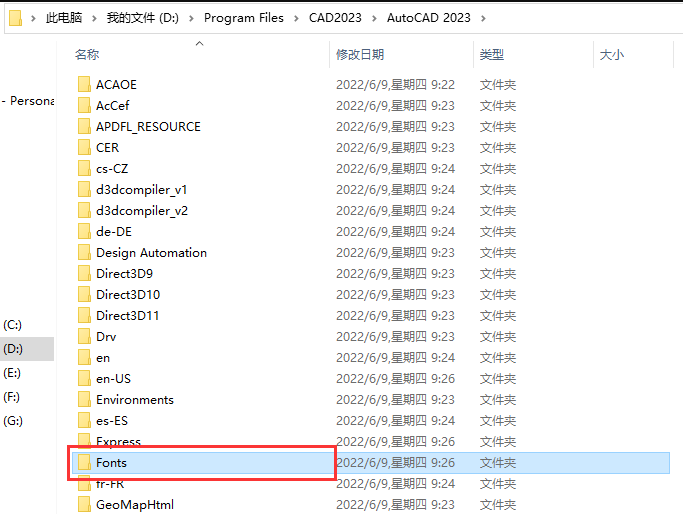Expand the chevron before 此电脑 breadcrumb
This screenshot has height=514, width=683.
(33, 18)
